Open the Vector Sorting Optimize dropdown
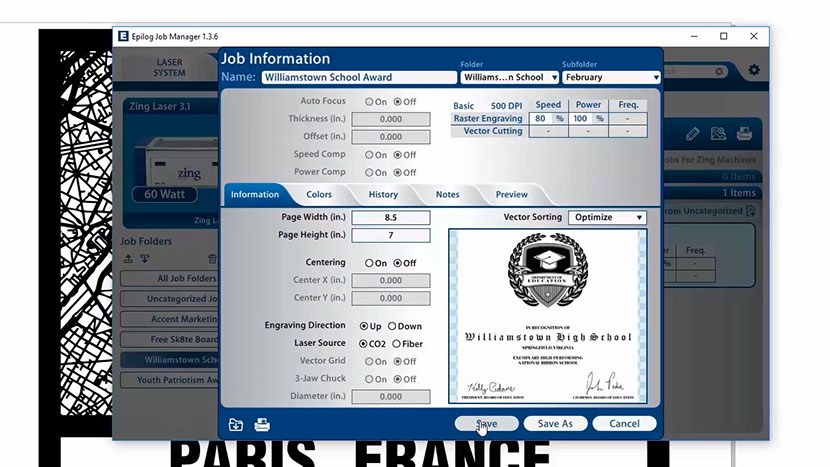The image size is (830, 467). tap(607, 217)
